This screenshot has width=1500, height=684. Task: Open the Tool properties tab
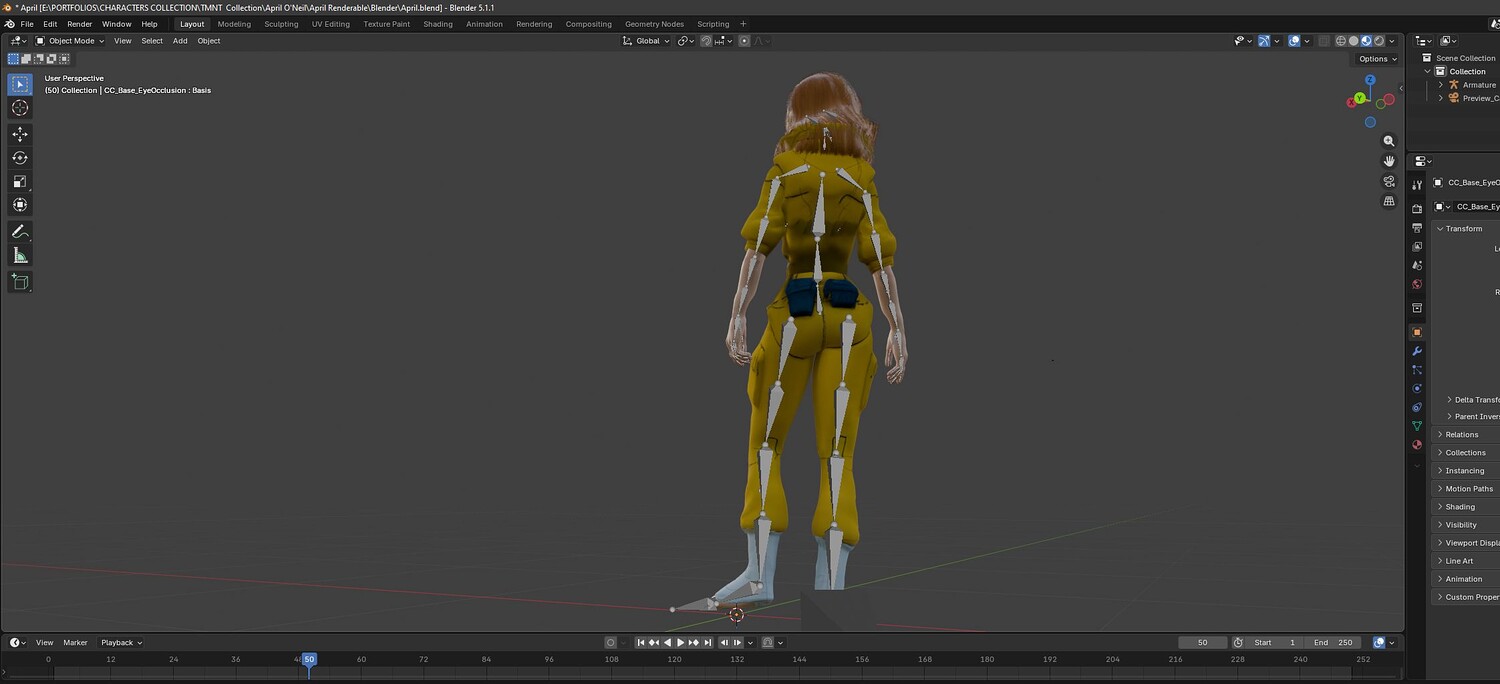(1417, 185)
